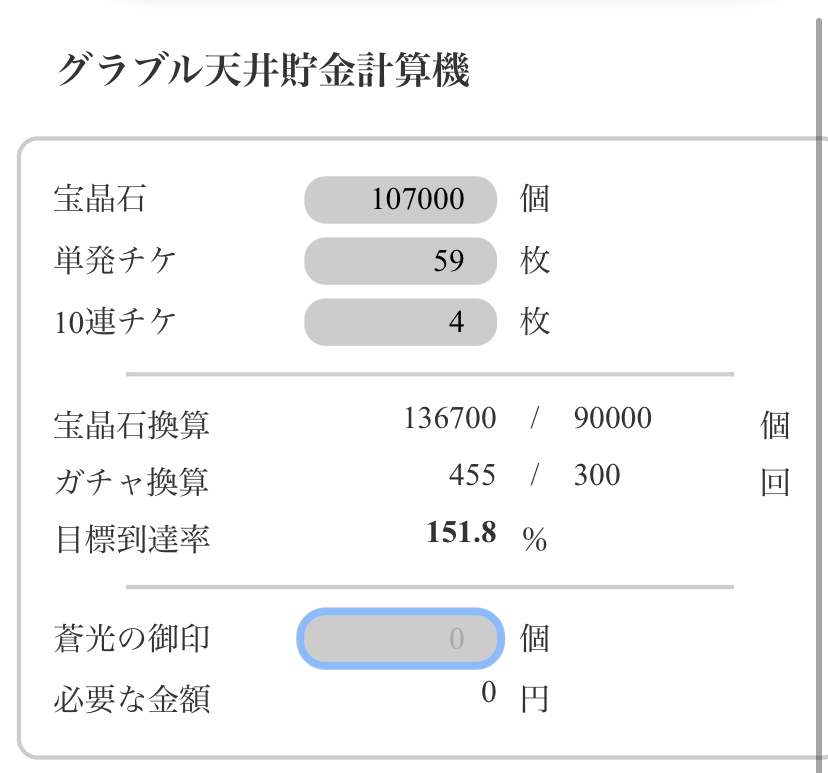Tap the 10連チケ label

click(114, 323)
